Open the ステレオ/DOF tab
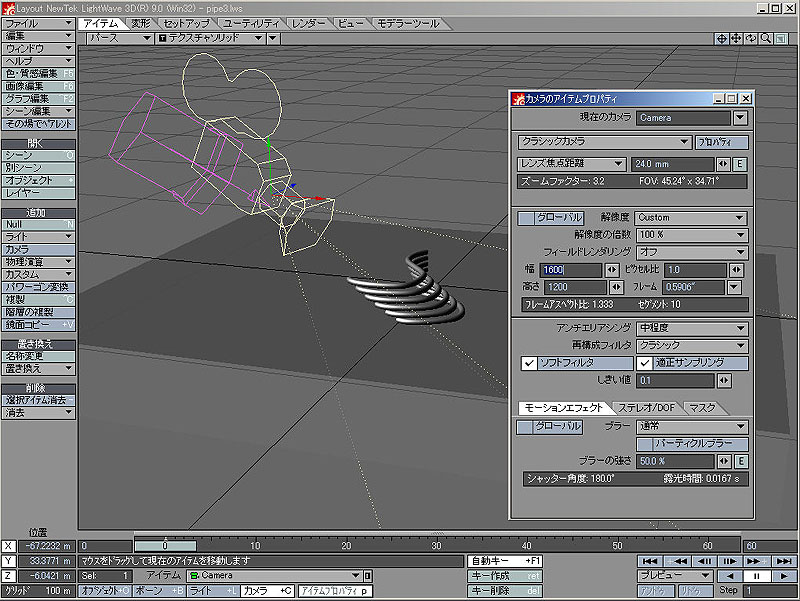The height and width of the screenshot is (601, 800). [x=647, y=408]
